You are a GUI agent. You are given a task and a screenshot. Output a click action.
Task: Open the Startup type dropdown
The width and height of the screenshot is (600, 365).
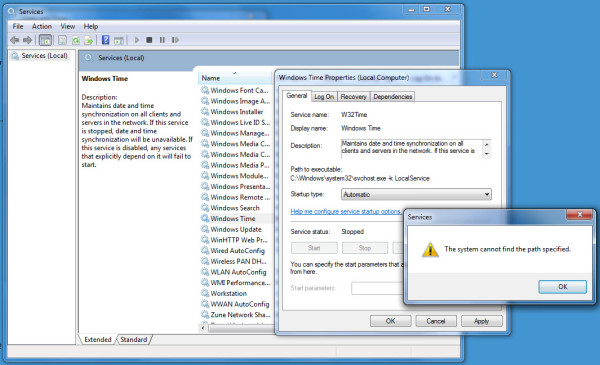[x=416, y=194]
